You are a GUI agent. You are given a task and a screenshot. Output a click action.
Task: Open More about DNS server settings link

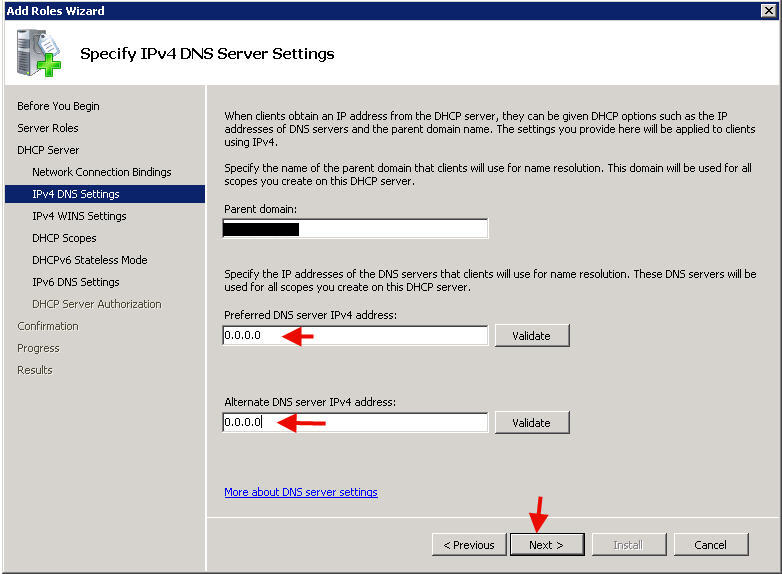point(301,492)
